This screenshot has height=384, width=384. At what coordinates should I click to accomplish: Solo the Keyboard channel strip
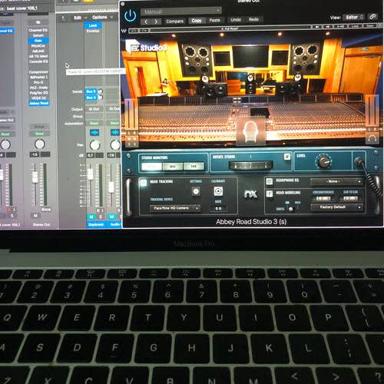point(100,217)
